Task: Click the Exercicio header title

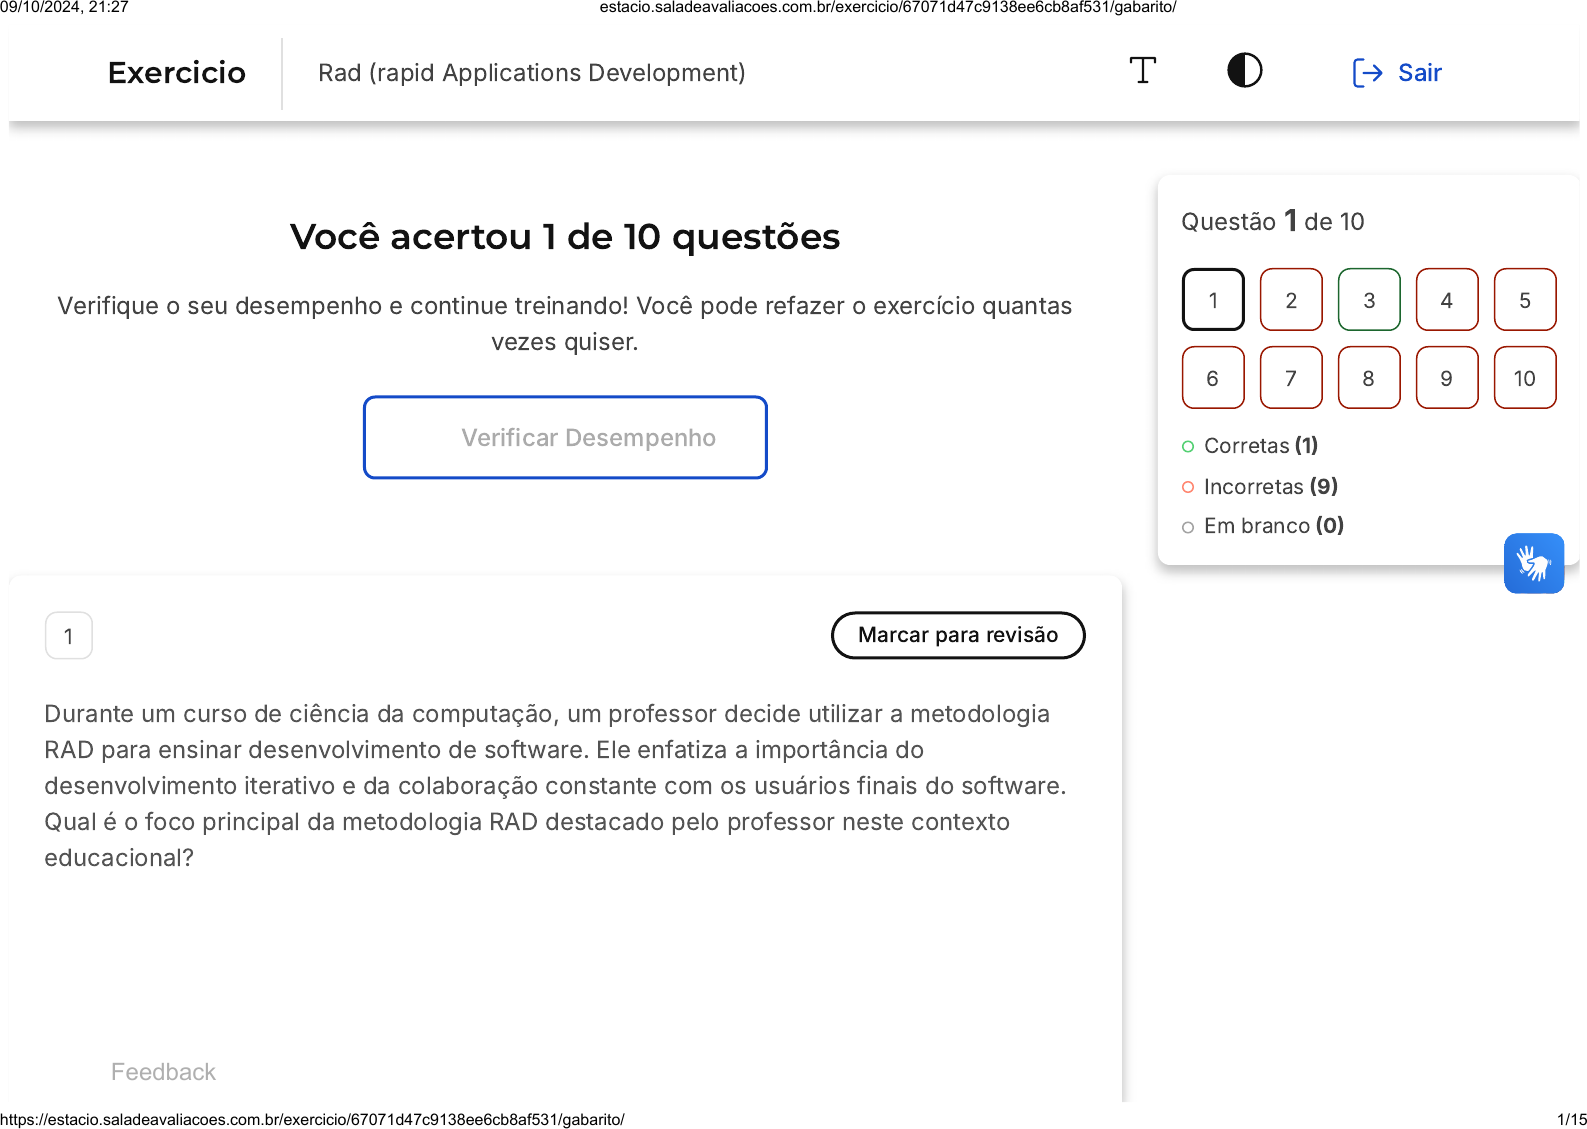Action: [x=177, y=73]
